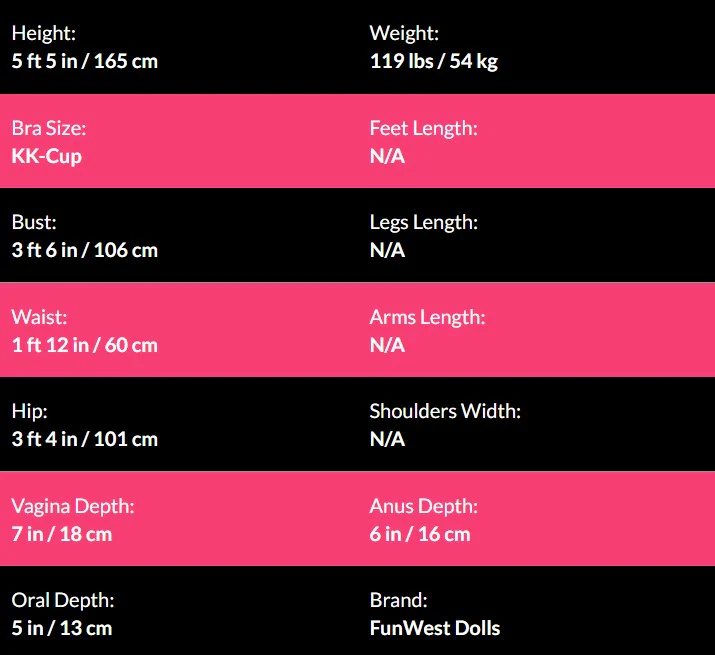The height and width of the screenshot is (655, 715).
Task: Select the 3 ft 4 in / 101 cm value
Action: tap(85, 439)
